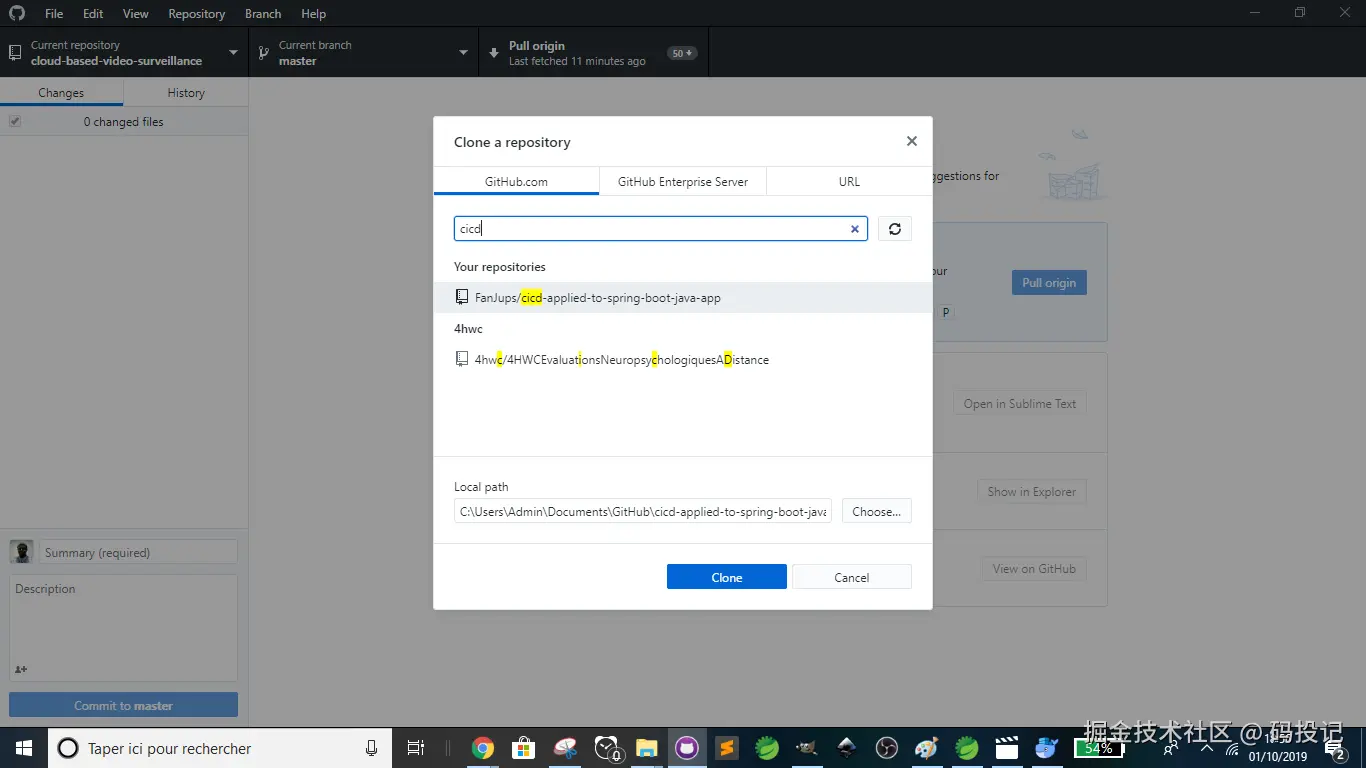Switch to the GitHub.com tab
This screenshot has height=768, width=1366.
(x=516, y=182)
